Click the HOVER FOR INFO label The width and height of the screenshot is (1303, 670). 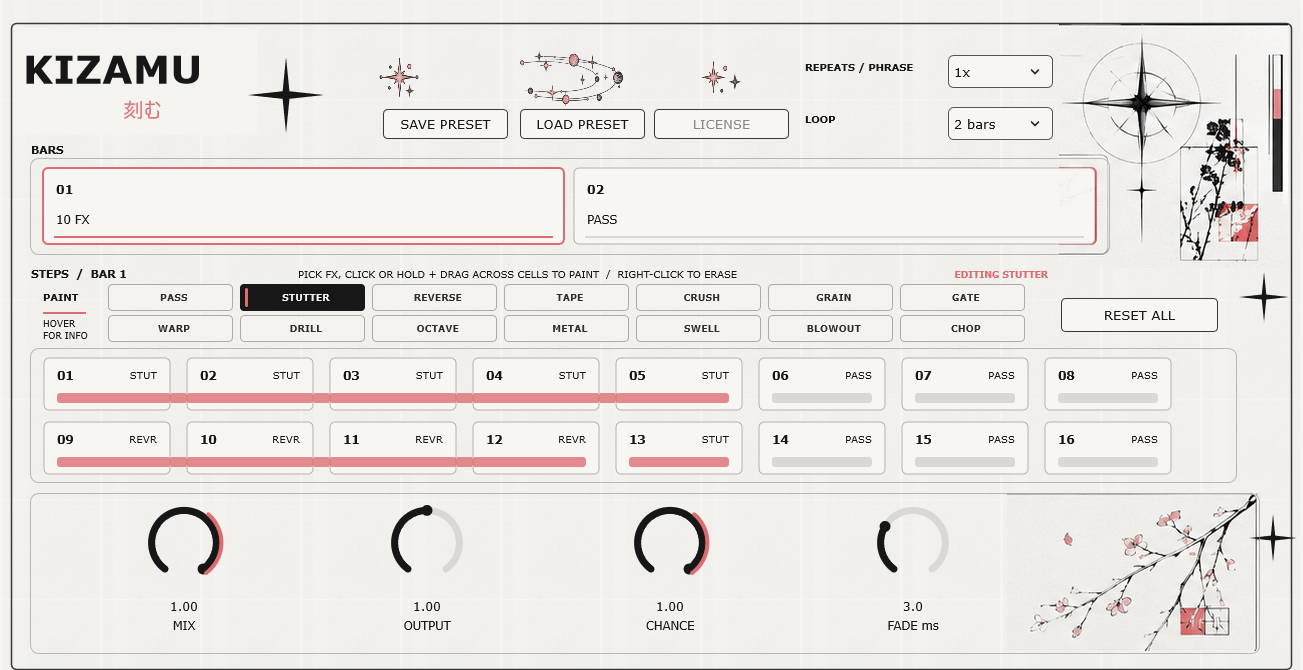pos(66,330)
